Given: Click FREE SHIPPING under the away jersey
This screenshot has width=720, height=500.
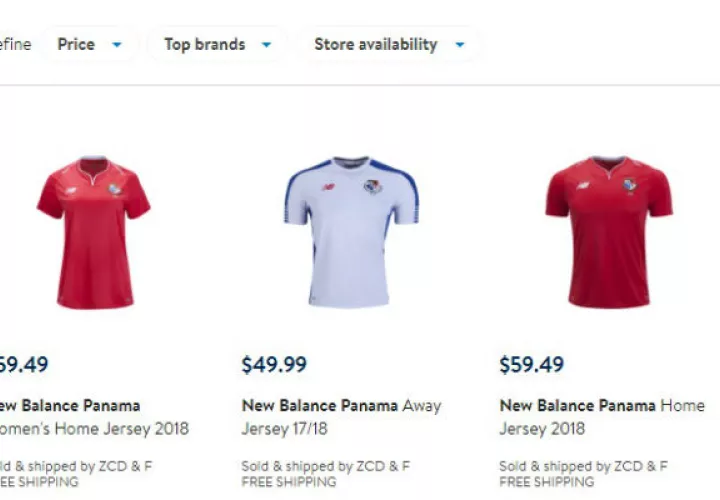Looking at the screenshot, I should (289, 482).
